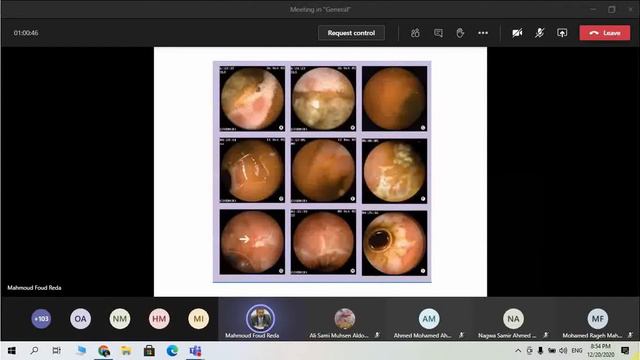The width and height of the screenshot is (640, 360).
Task: Select Mahmoud Foud Reda participant tile
Action: tap(261, 320)
